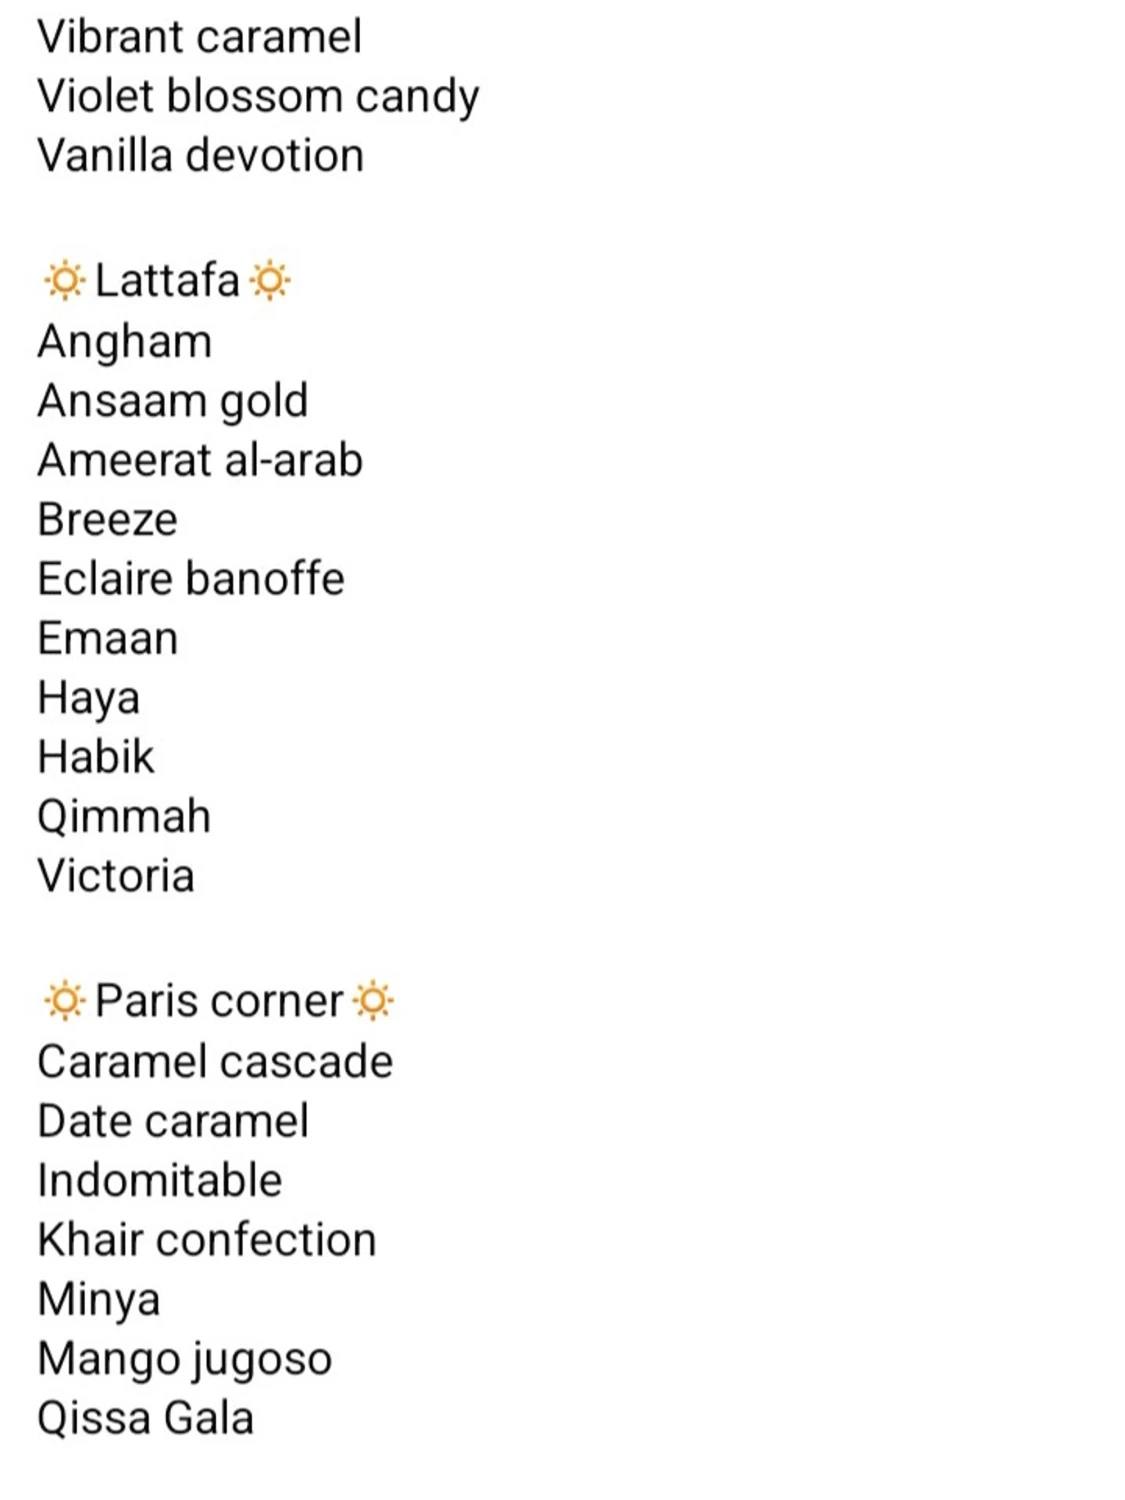This screenshot has width=1125, height=1500.
Task: Tap the Lattafa heading text
Action: pyautogui.click(x=167, y=281)
